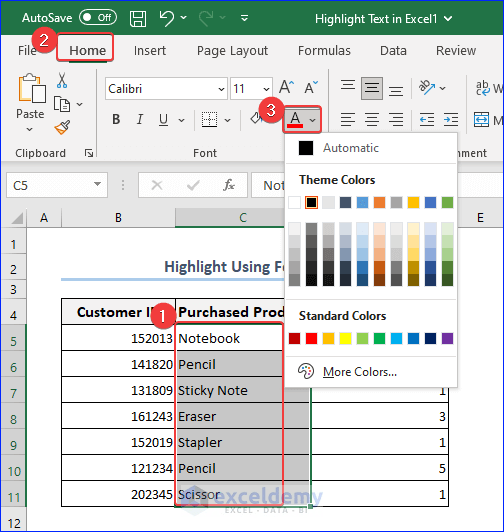Click the Borders icon
This screenshot has height=532, width=504.
[209, 119]
